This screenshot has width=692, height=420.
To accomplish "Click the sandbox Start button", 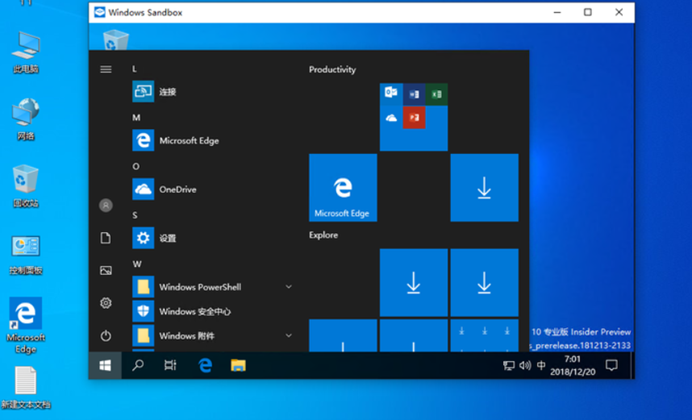I will coord(105,365).
